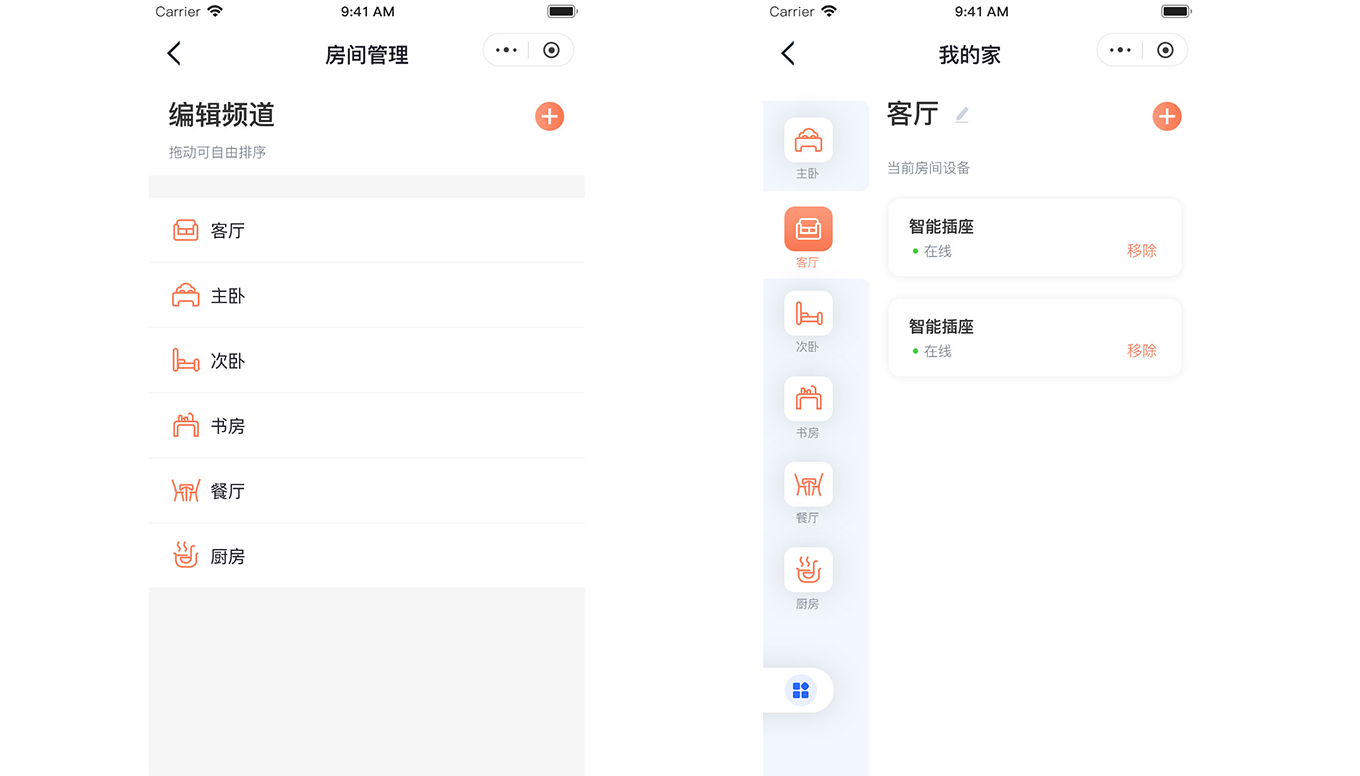Switch to 厨房 in the sidebar
1360x776 pixels.
pyautogui.click(x=808, y=579)
